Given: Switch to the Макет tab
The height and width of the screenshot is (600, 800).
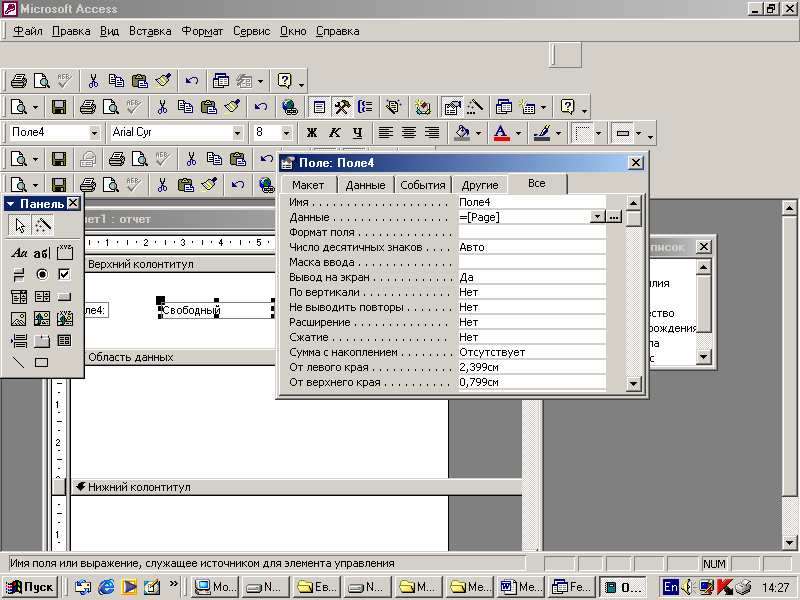Looking at the screenshot, I should coord(308,185).
